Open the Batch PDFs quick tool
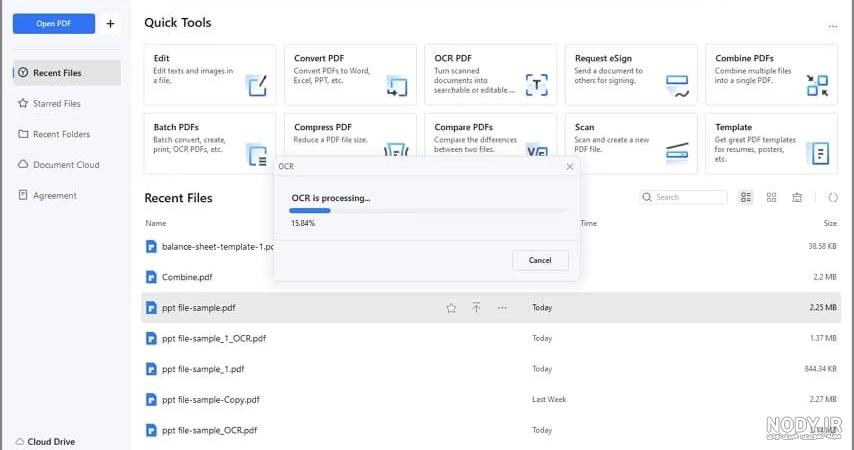 point(210,143)
